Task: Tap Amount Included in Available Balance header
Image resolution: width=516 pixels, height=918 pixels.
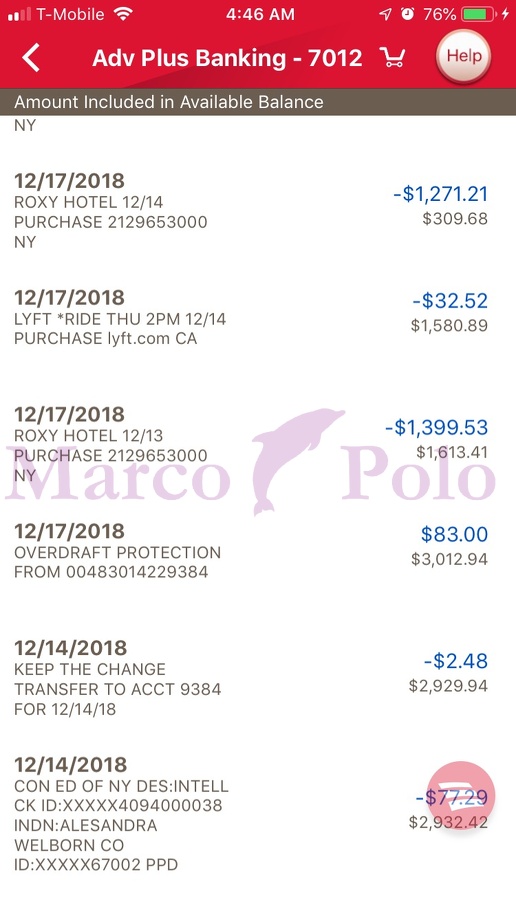Action: pyautogui.click(x=169, y=102)
